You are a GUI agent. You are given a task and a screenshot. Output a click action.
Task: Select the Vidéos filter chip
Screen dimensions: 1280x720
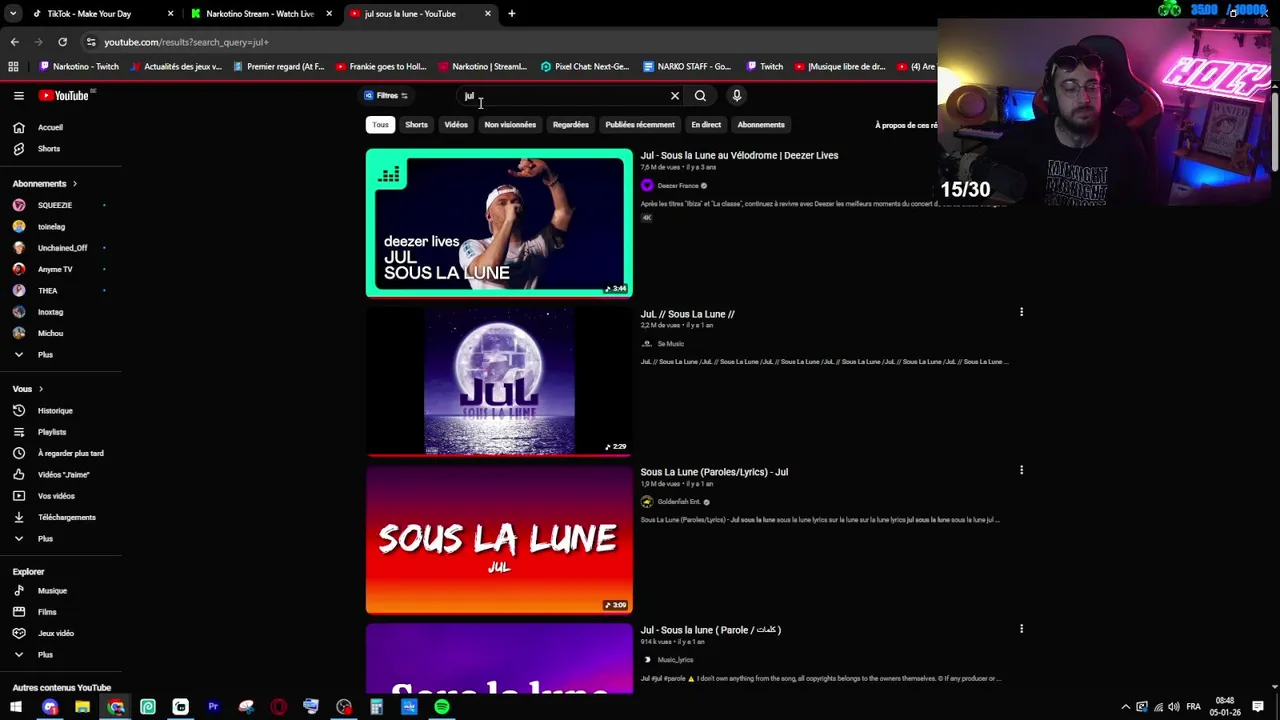coord(456,125)
